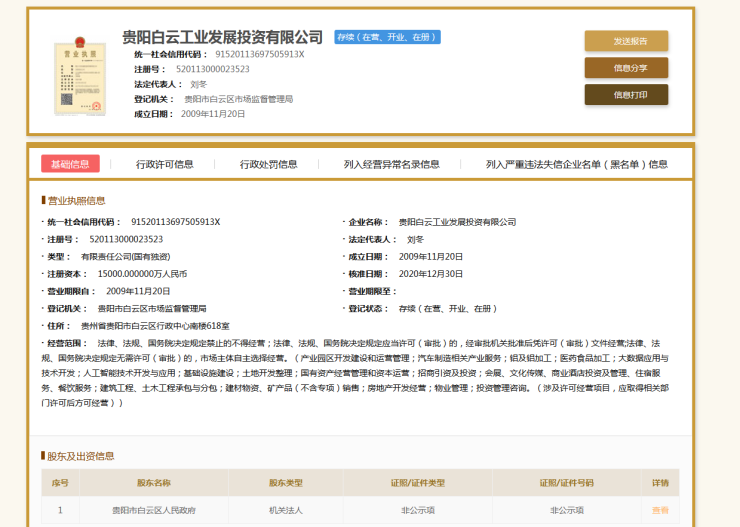Click the 营业执照信息 section heading

click(76, 201)
